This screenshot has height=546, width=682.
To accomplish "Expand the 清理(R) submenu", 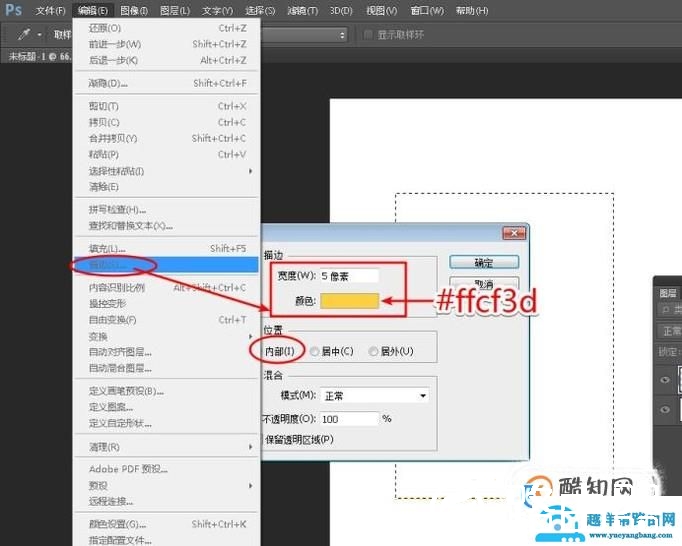I will pos(167,447).
